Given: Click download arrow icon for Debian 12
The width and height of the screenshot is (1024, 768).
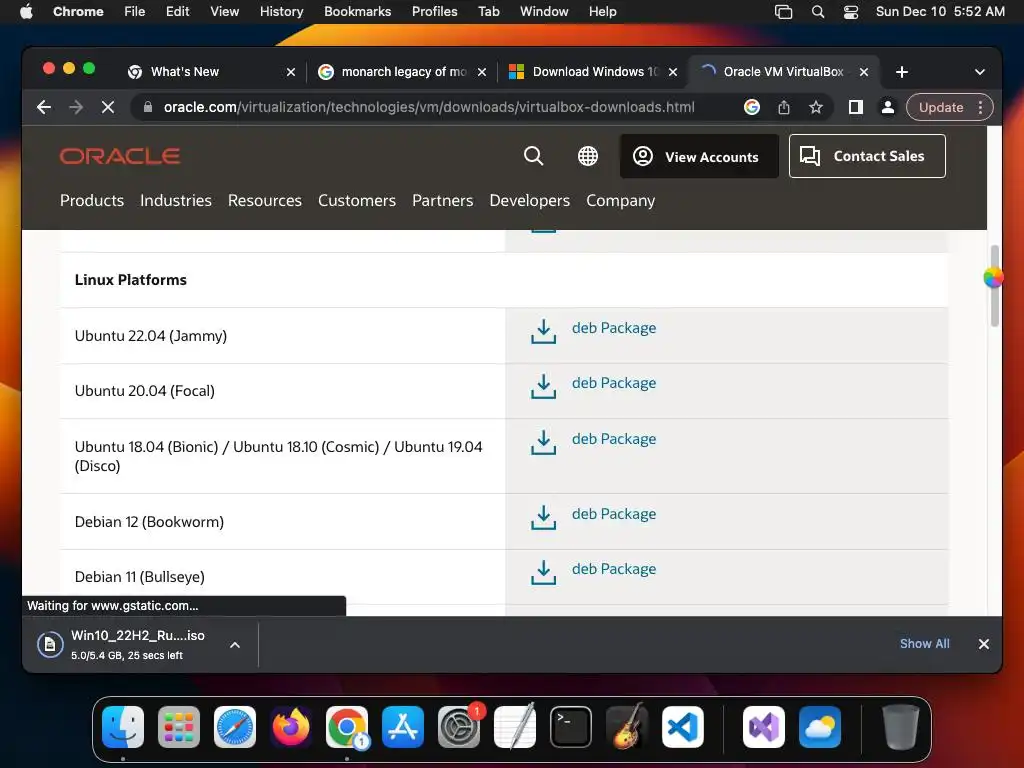Looking at the screenshot, I should [x=543, y=517].
